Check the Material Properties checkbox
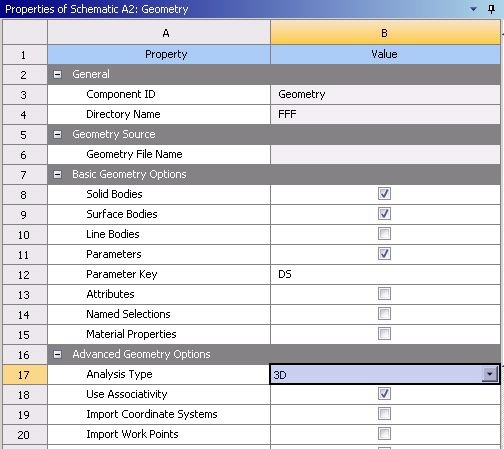This screenshot has height=449, width=504. coord(384,334)
